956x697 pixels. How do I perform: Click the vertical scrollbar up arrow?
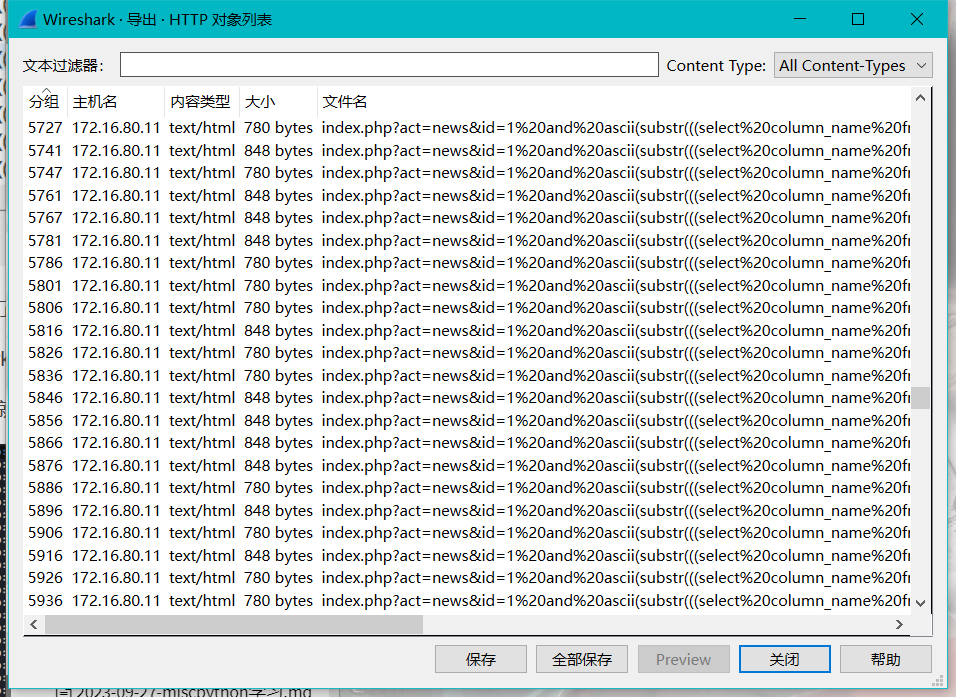pyautogui.click(x=921, y=97)
